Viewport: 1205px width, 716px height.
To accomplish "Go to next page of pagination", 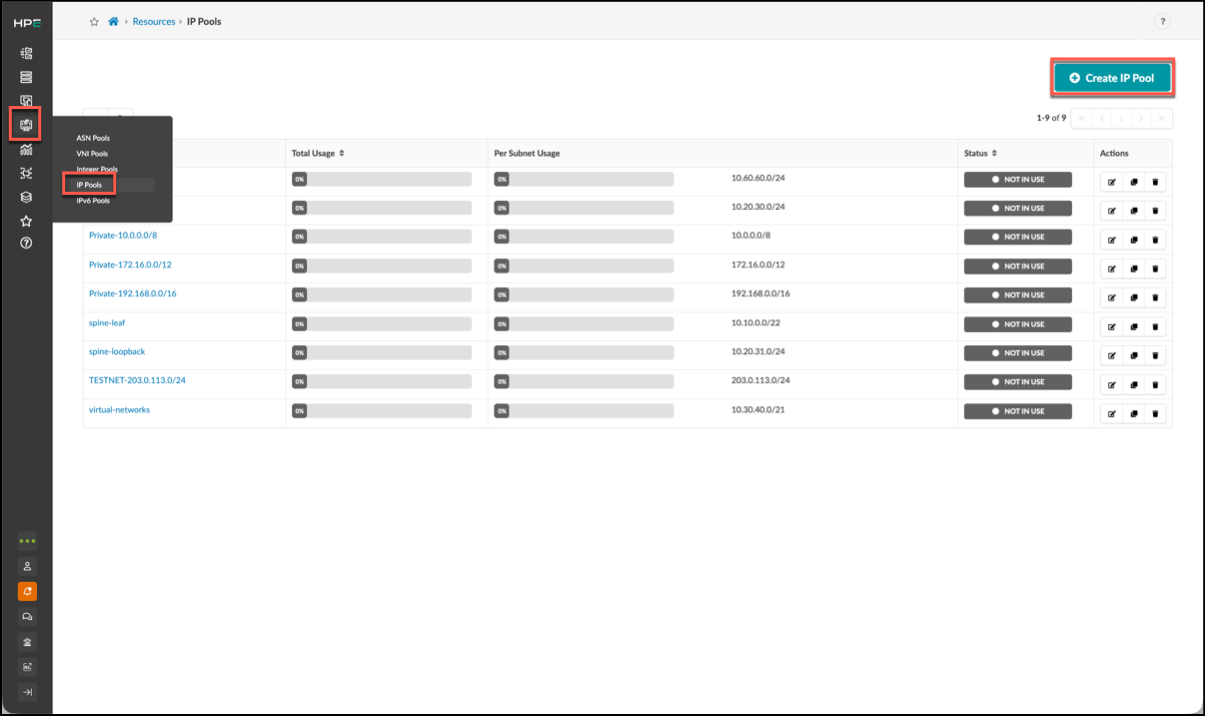I will [x=1142, y=118].
